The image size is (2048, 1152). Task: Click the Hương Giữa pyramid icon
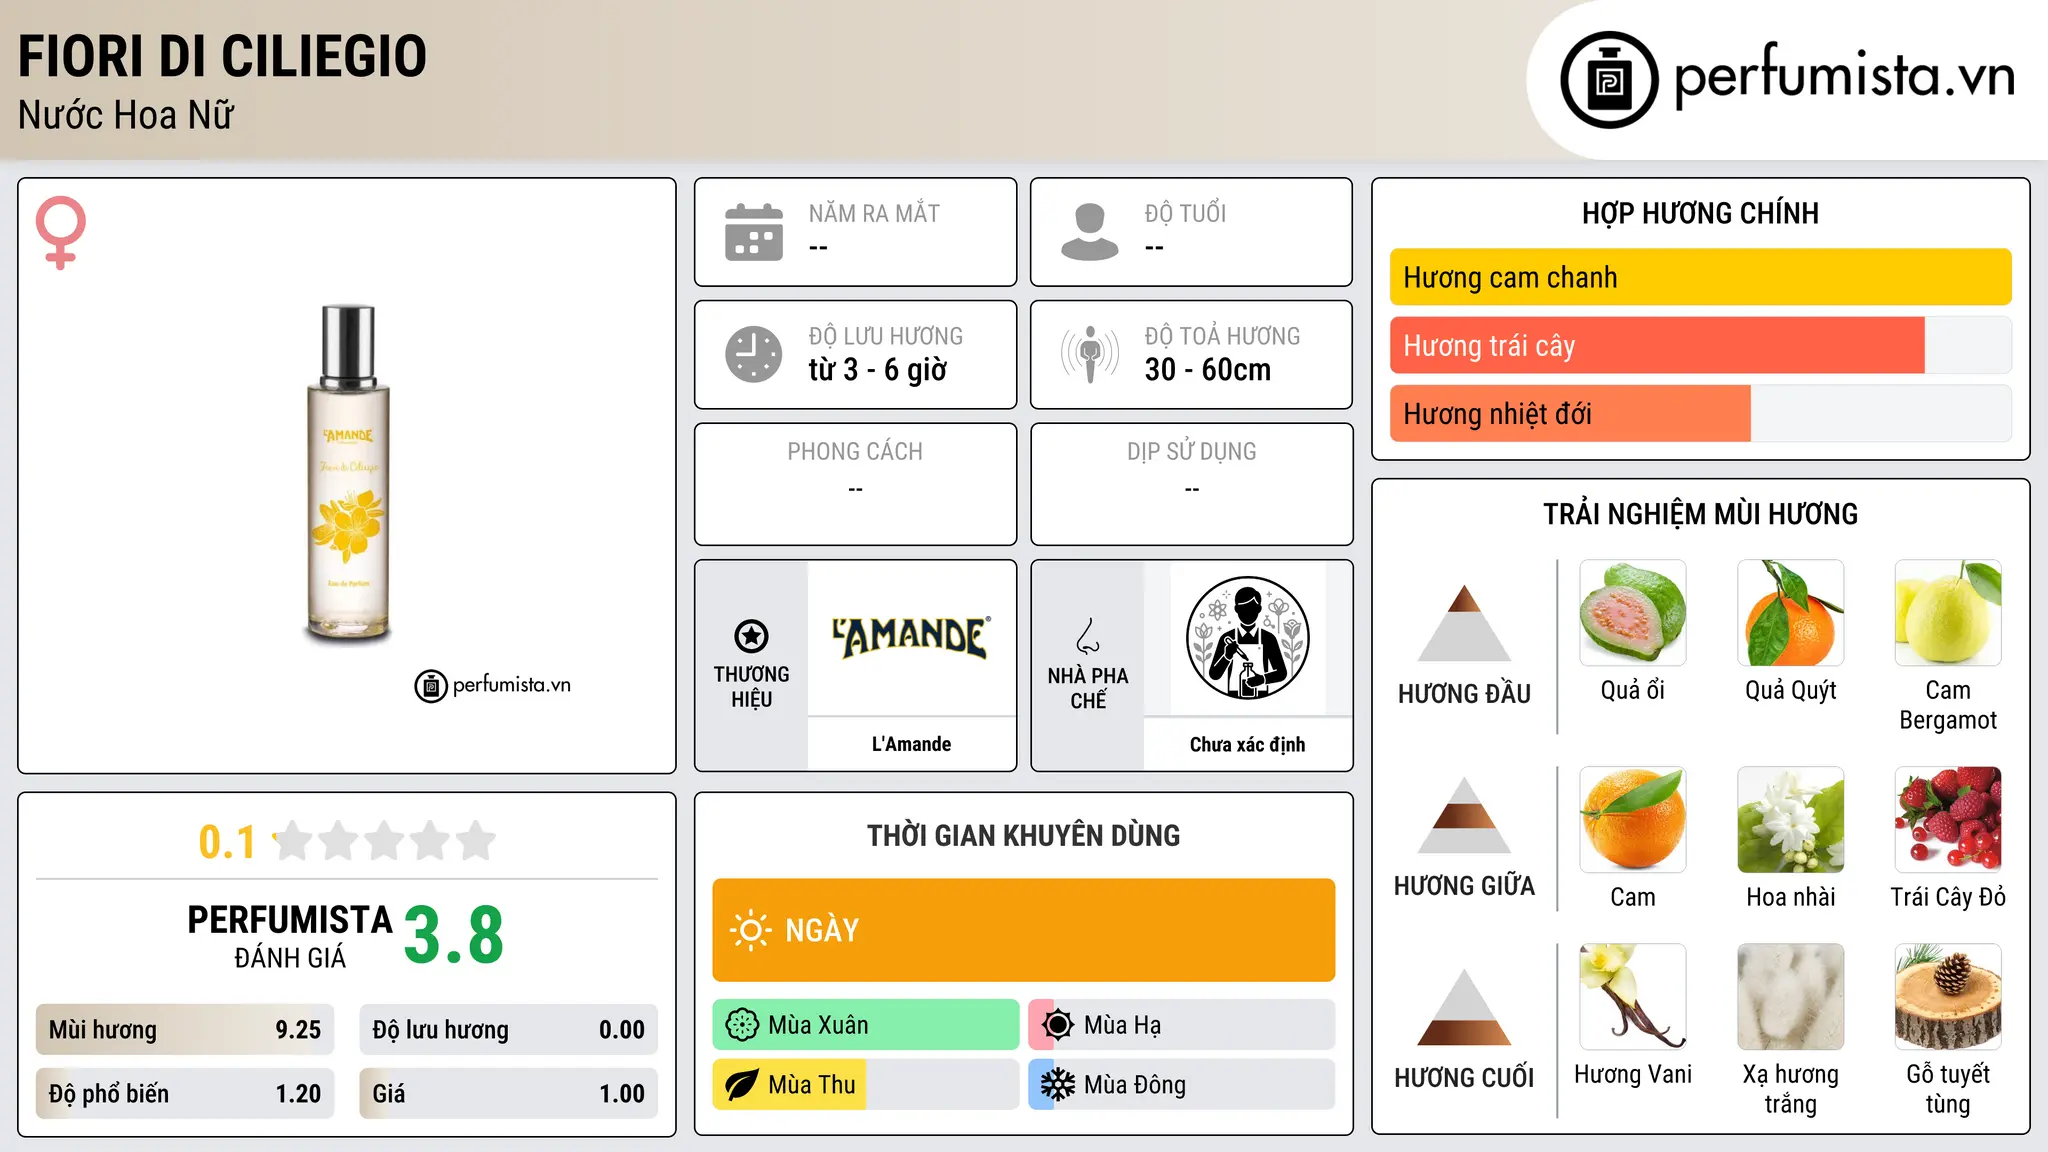[x=1464, y=815]
